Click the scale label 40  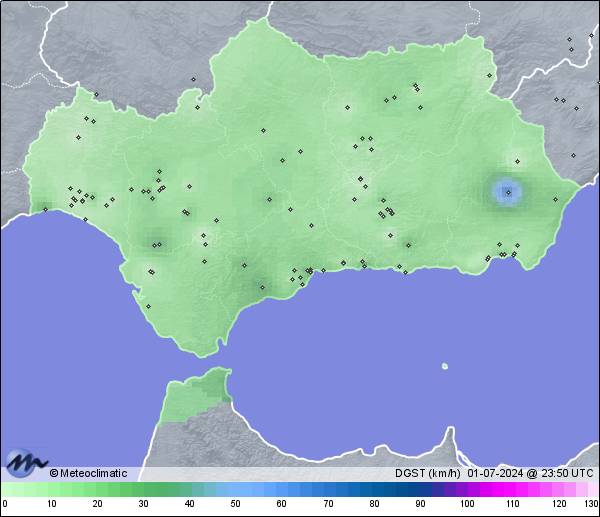(x=189, y=503)
